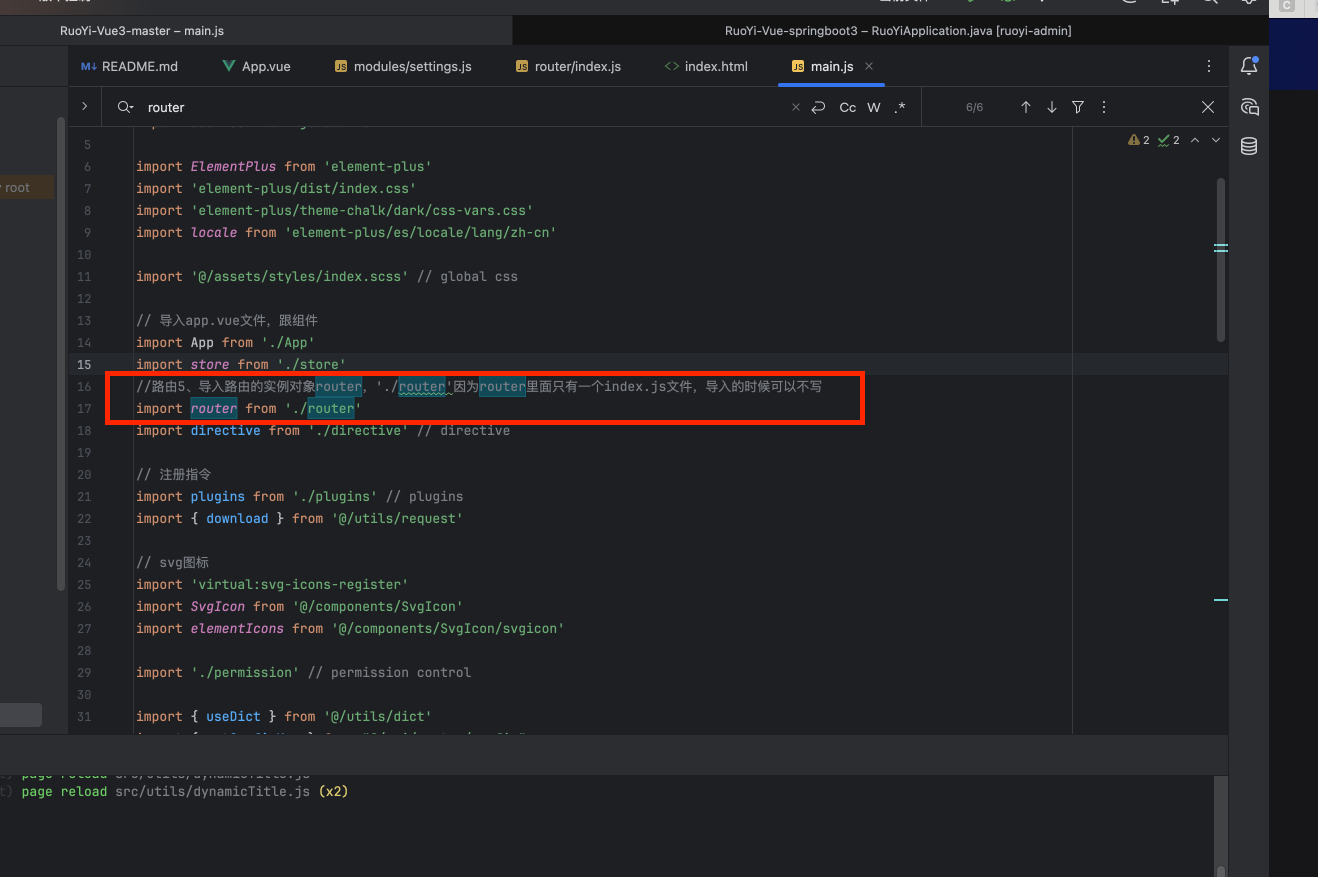The height and width of the screenshot is (877, 1318).
Task: Open editor tabs more options menu
Action: click(x=1209, y=66)
